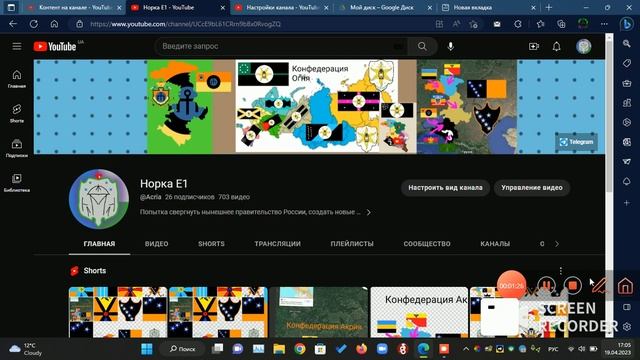
Task: Open Edge settings and more menu
Action: (604, 24)
